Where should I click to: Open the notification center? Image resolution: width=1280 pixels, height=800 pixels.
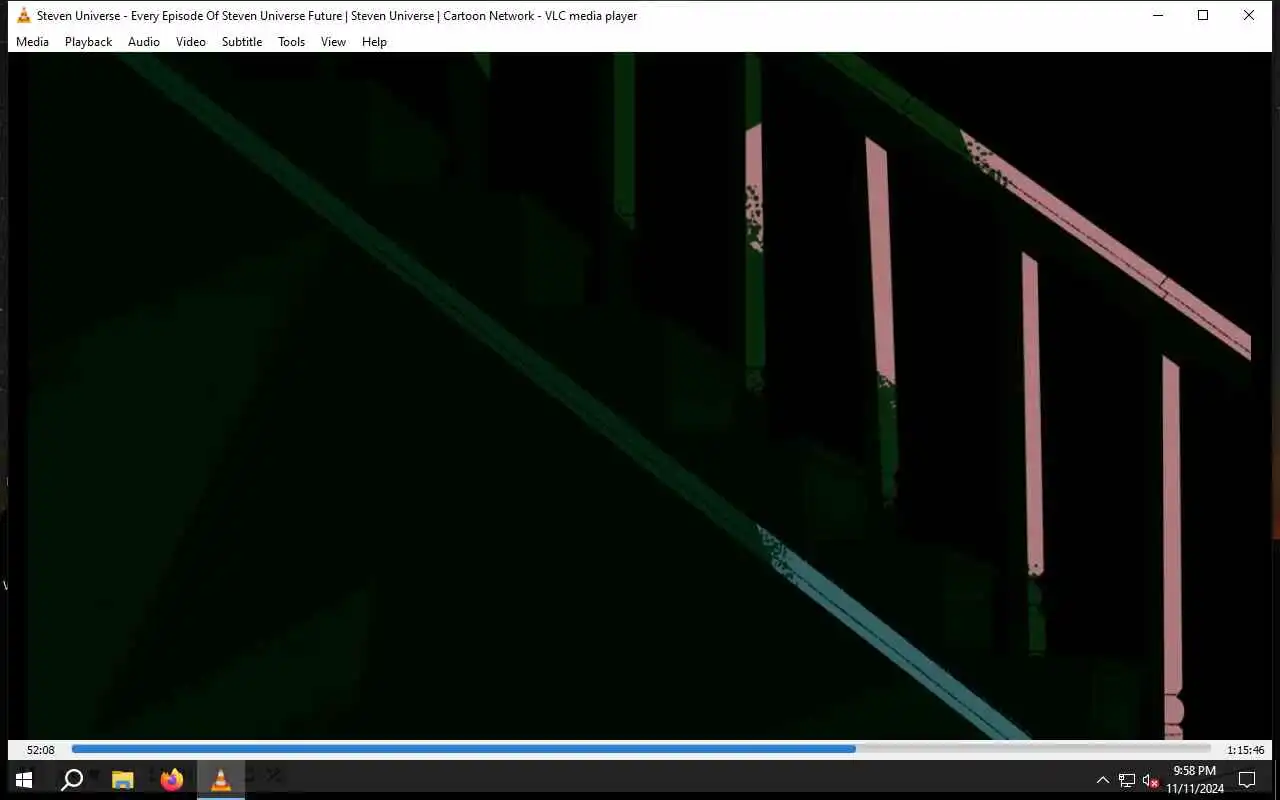(x=1247, y=780)
